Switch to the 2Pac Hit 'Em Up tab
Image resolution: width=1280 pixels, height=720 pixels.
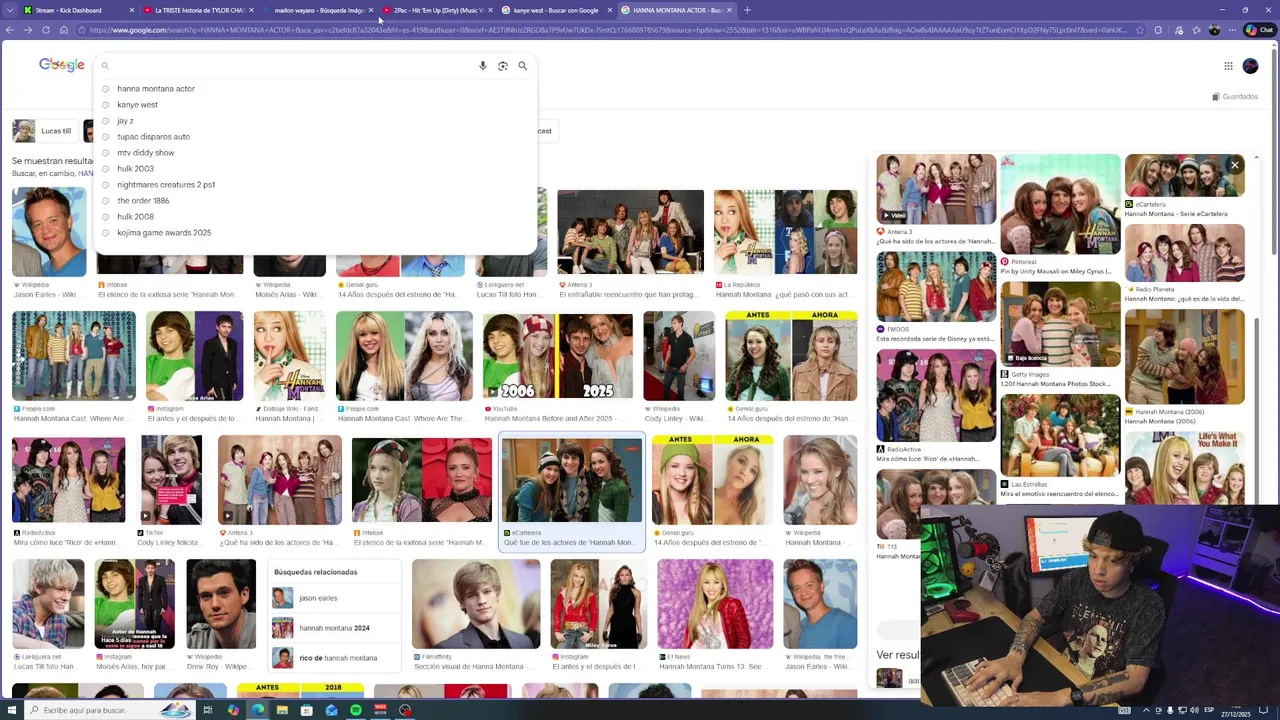[436, 10]
